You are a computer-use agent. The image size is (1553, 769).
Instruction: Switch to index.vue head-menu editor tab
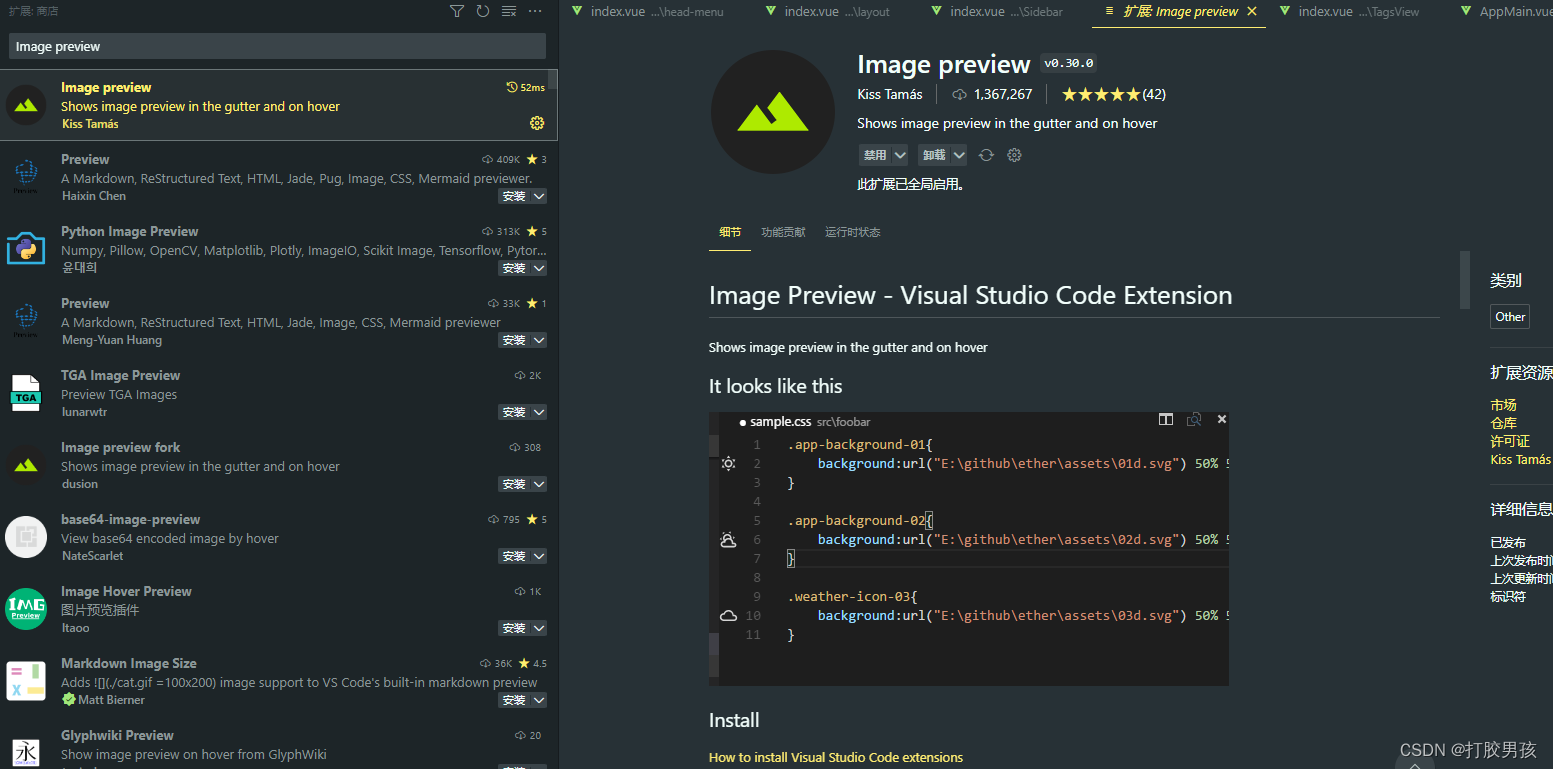point(646,12)
